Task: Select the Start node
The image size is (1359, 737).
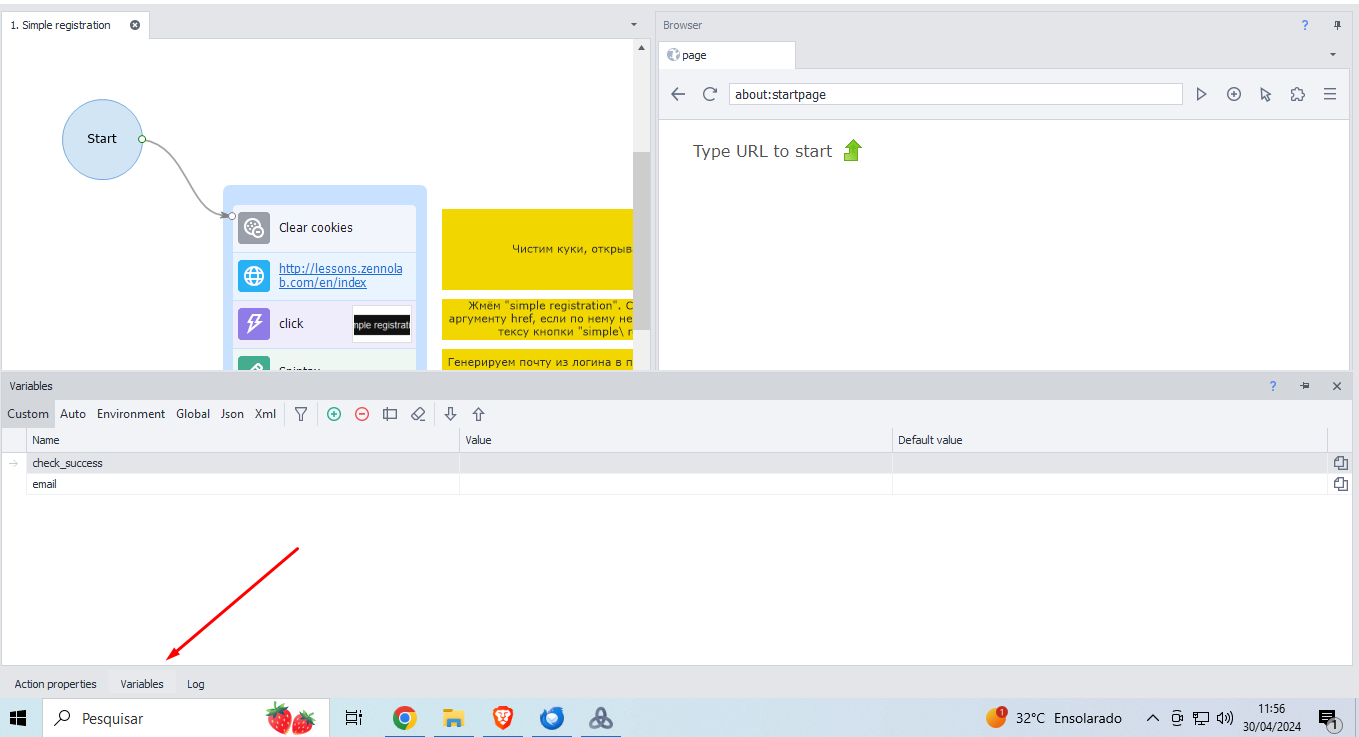Action: pos(102,139)
